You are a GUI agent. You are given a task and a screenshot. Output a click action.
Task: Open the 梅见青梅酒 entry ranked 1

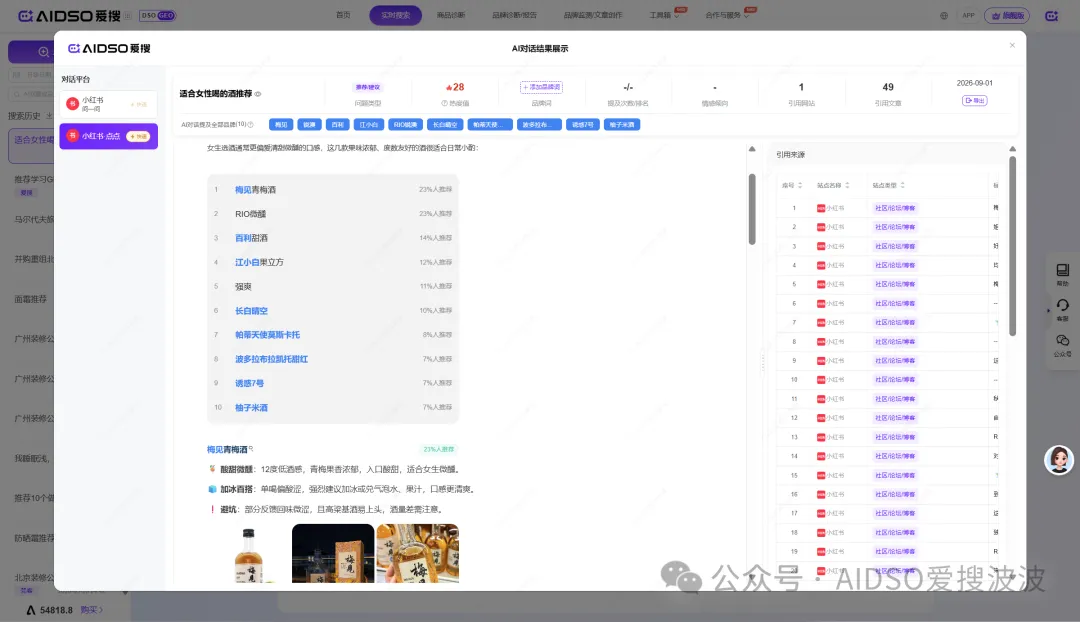coord(255,189)
